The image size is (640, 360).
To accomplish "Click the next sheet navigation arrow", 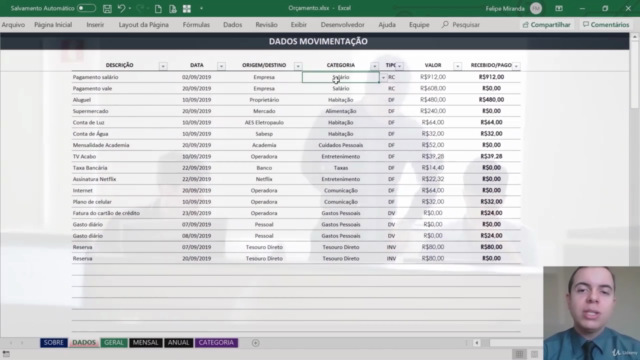I will click(22, 343).
